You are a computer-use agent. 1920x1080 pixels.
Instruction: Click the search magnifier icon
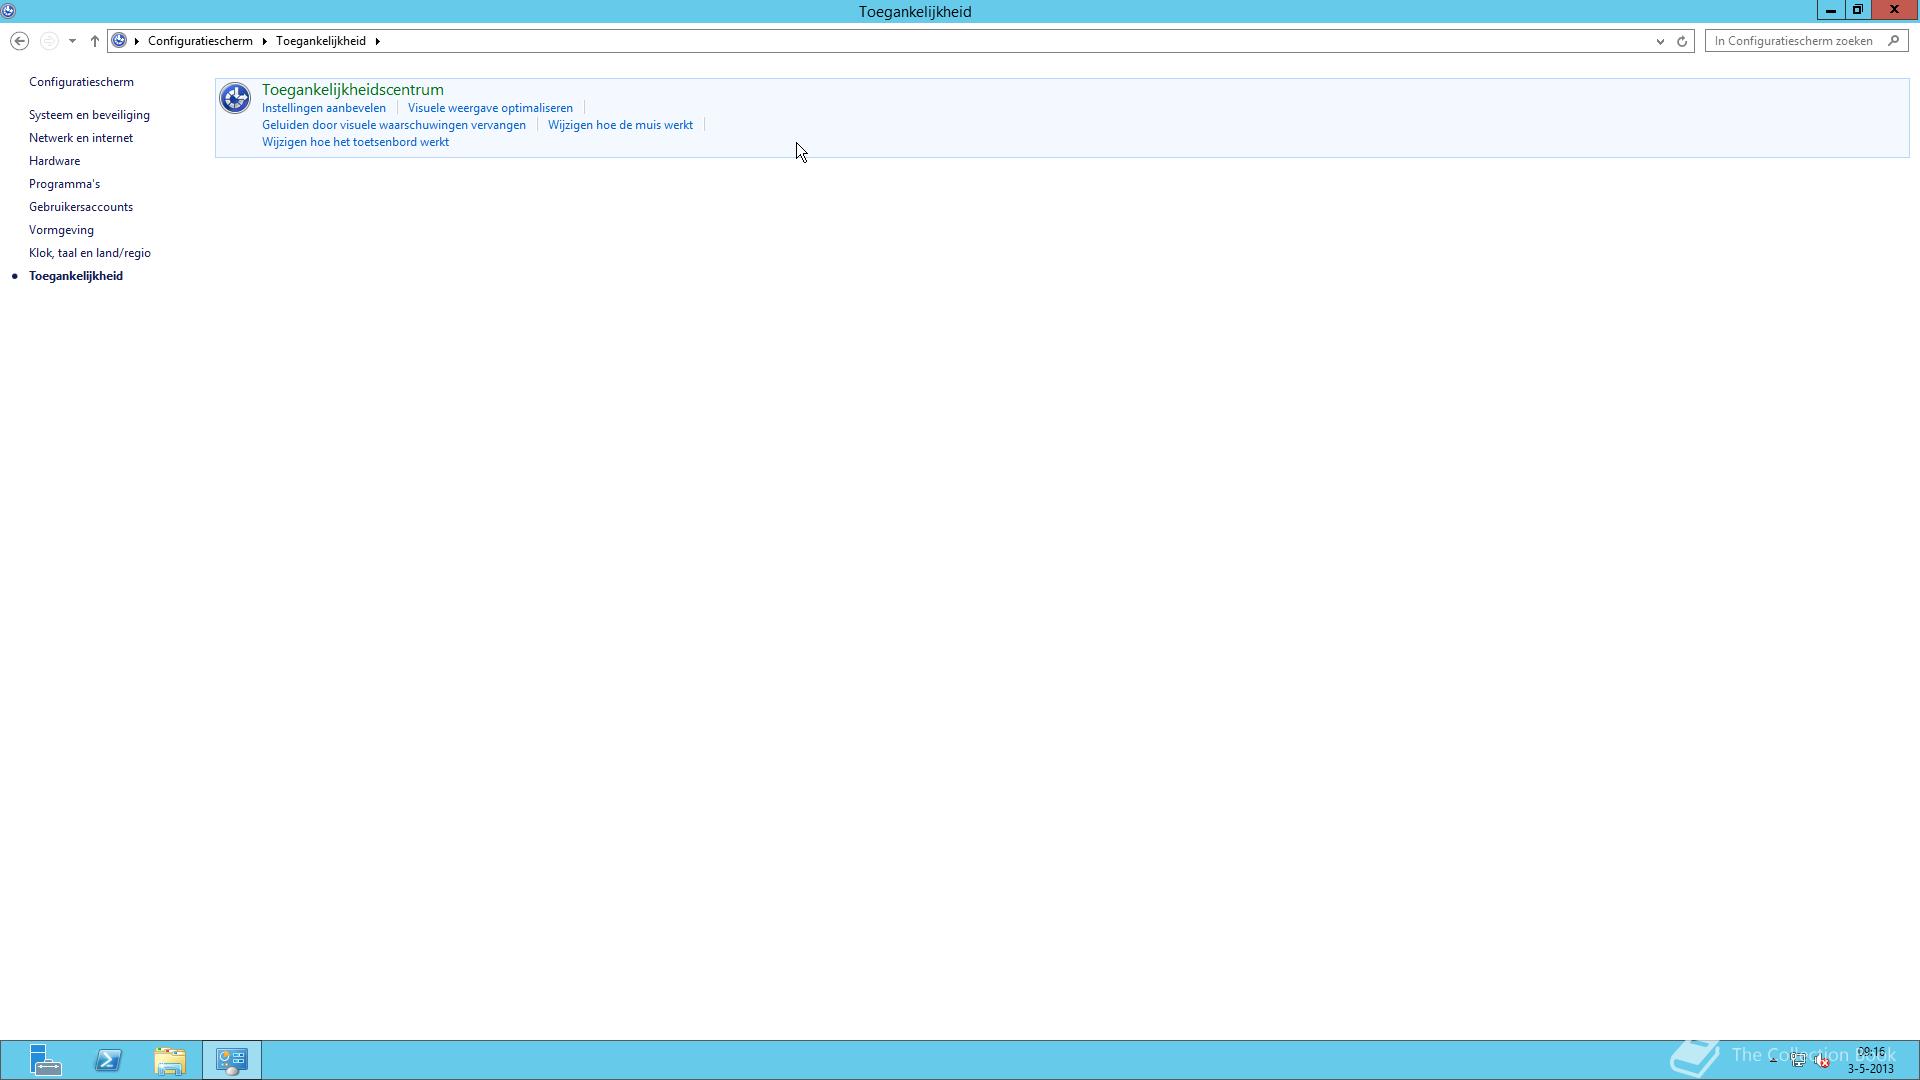pyautogui.click(x=1893, y=41)
